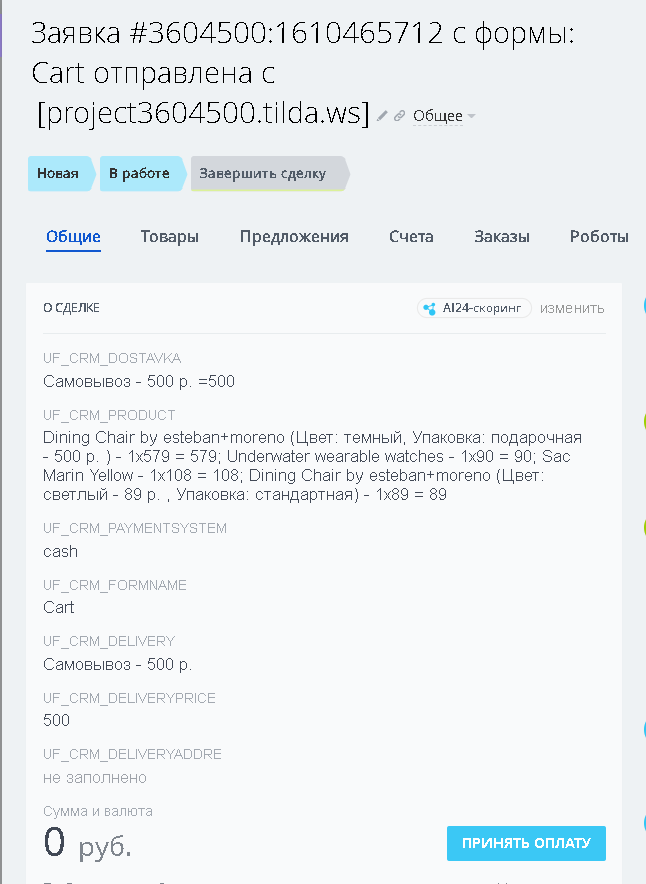
Task: Click the UF_CRM_PAYMENTSYSTEM field label
Action: click(x=135, y=528)
